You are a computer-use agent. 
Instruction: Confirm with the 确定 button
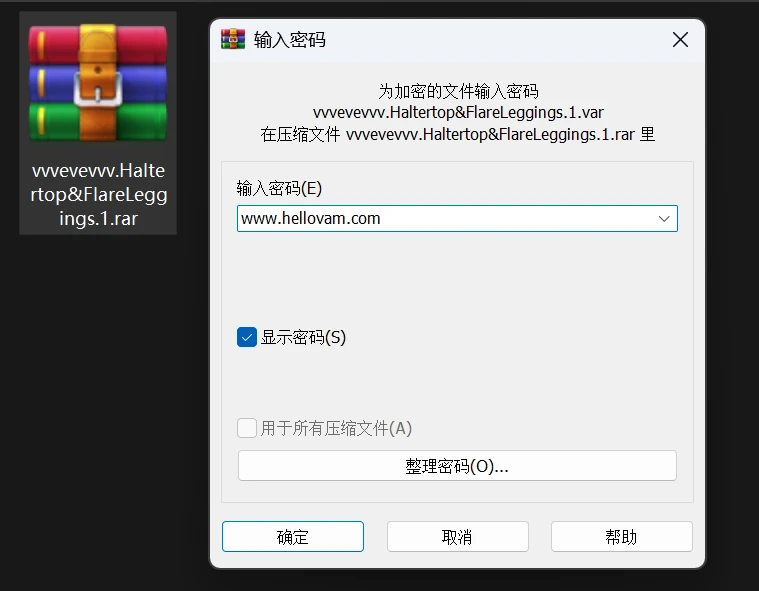[x=293, y=536]
